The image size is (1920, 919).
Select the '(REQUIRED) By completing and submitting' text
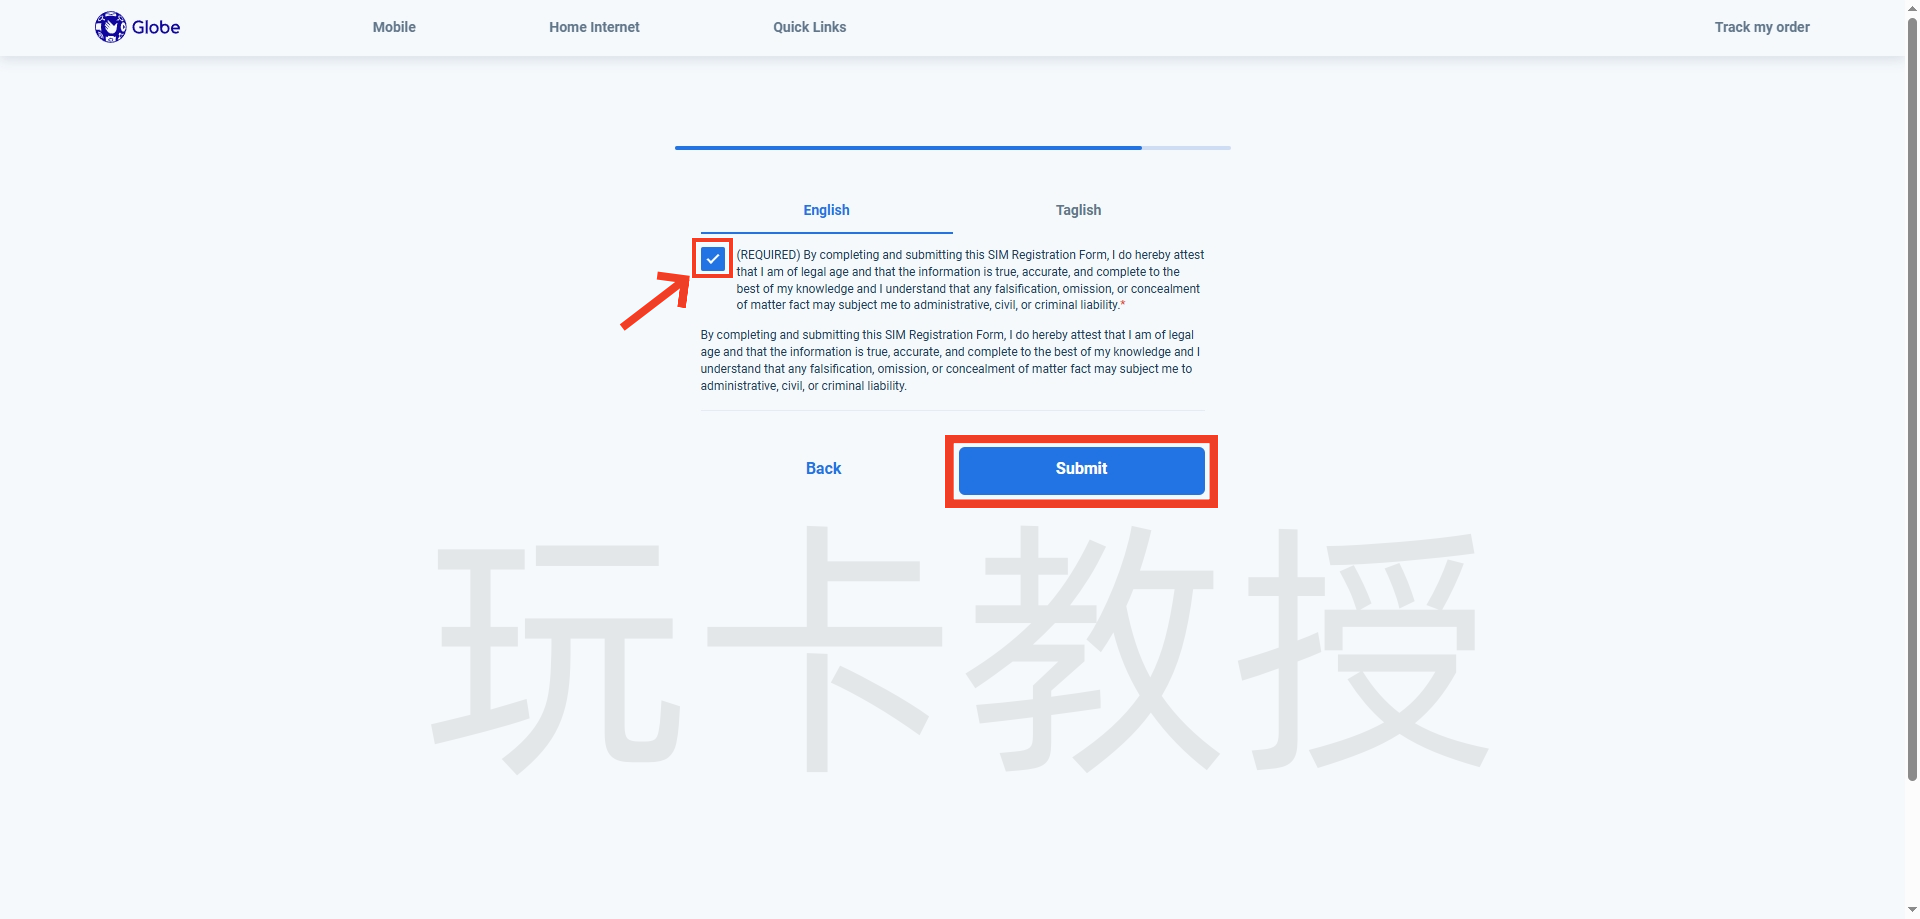pos(970,280)
